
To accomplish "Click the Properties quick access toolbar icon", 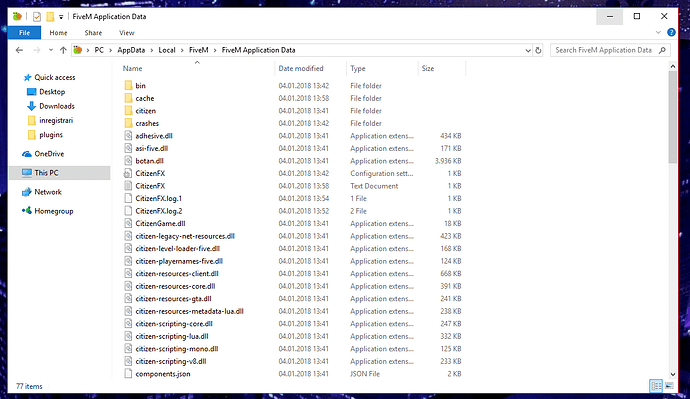I will tap(37, 17).
